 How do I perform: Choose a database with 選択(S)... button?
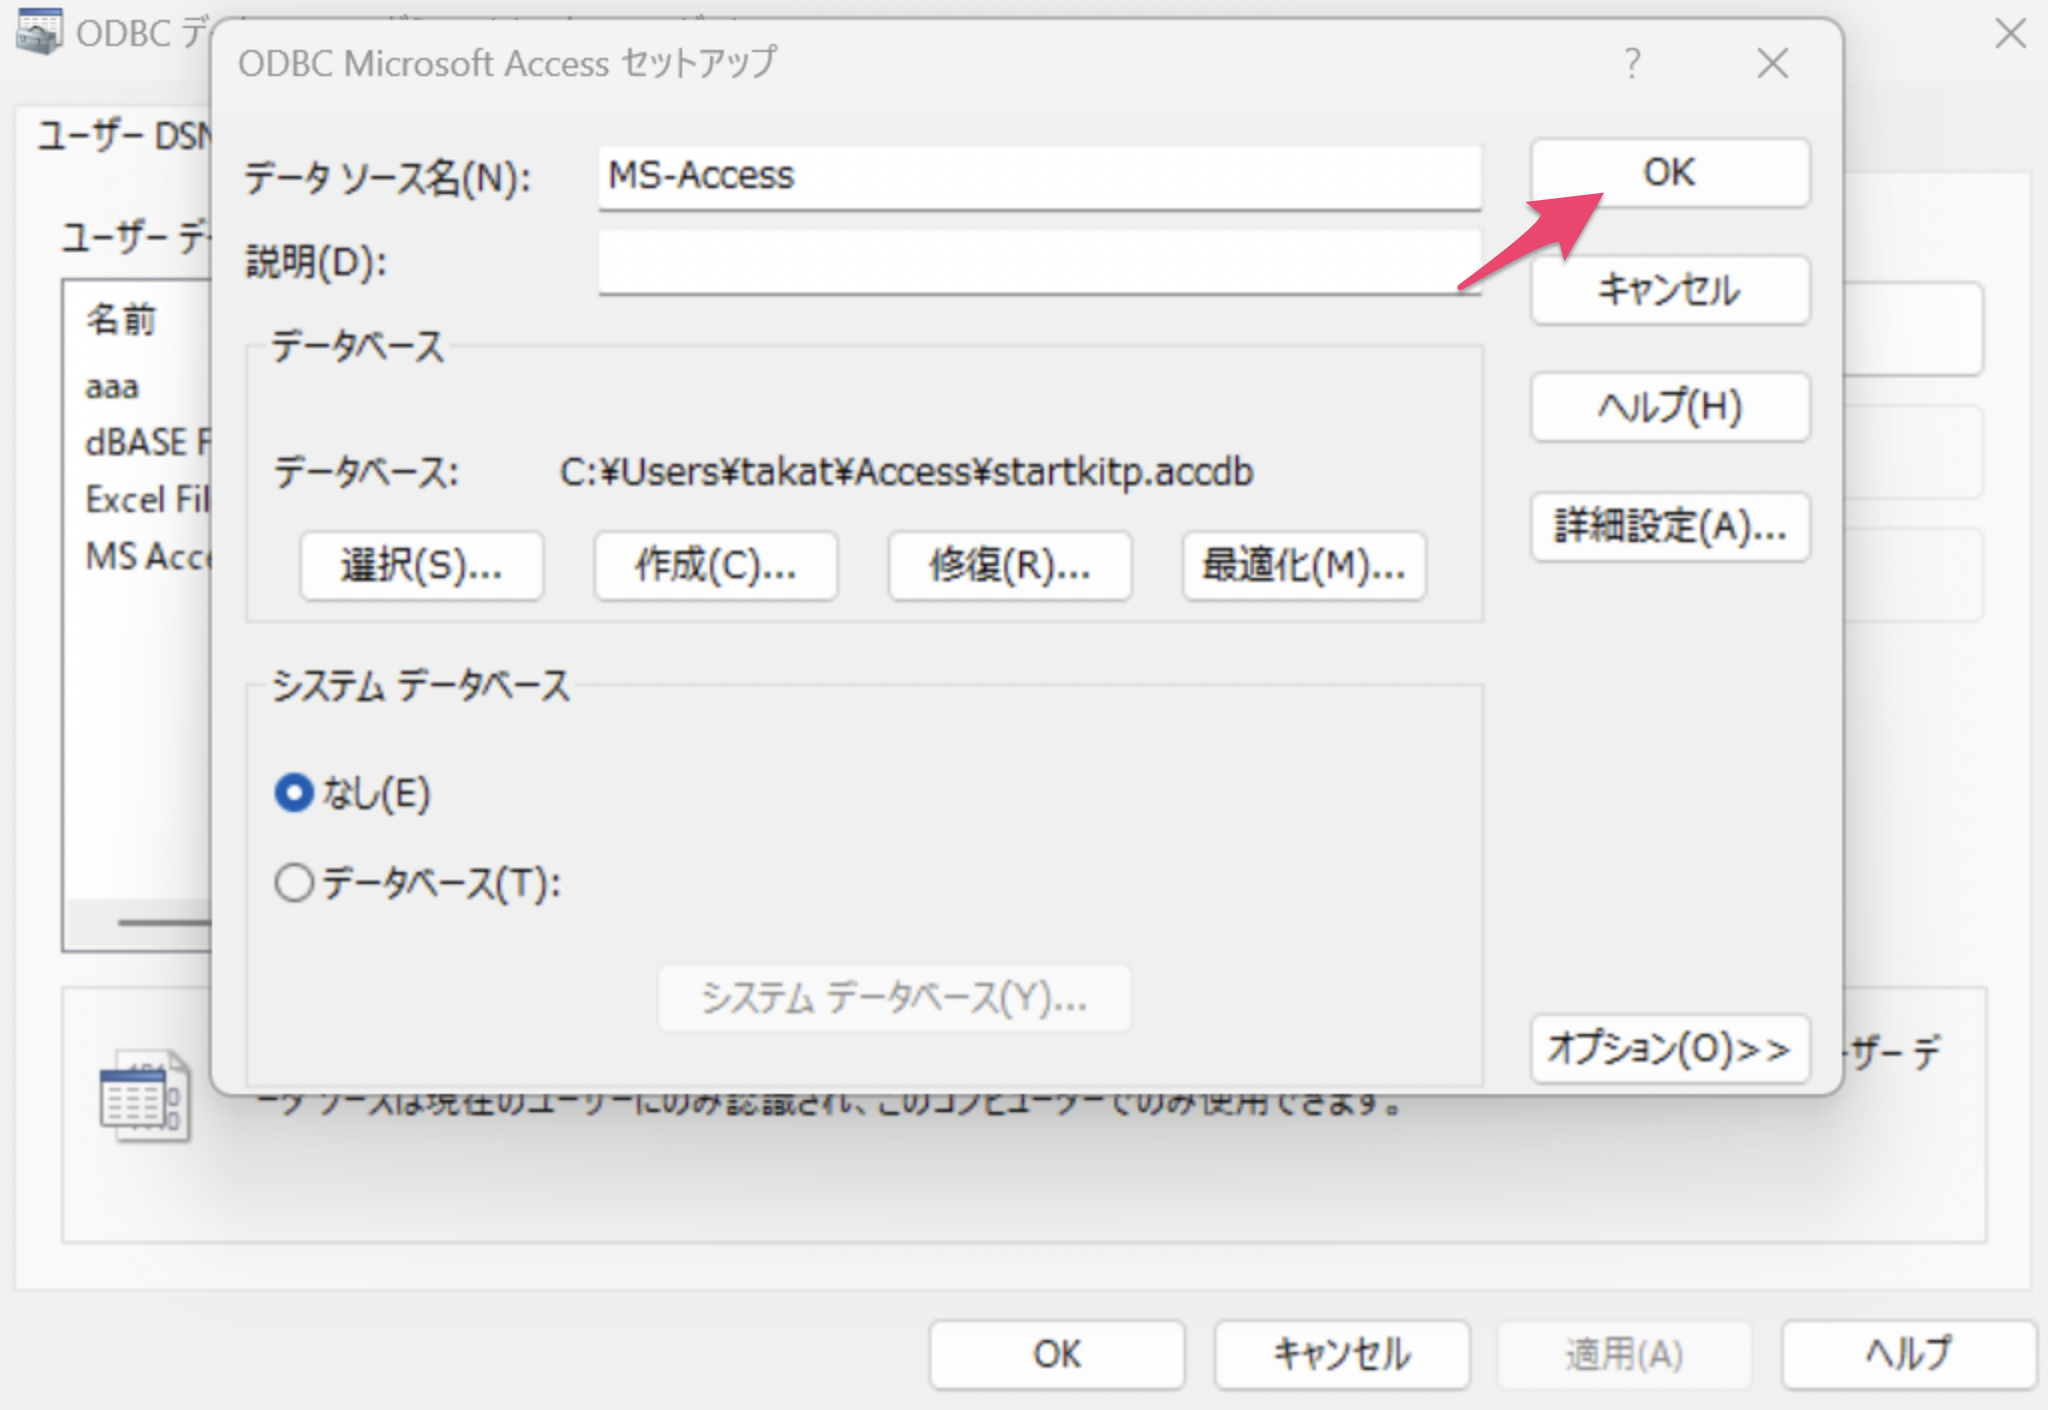(x=421, y=566)
